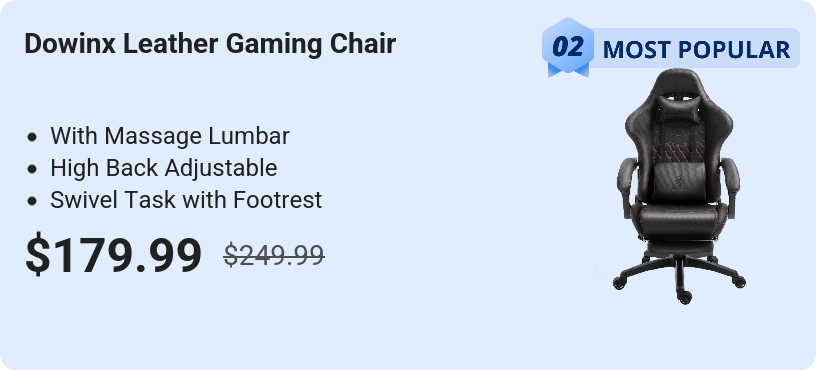Click the chair's headrest pillow
The width and height of the screenshot is (816, 370).
pyautogui.click(x=677, y=110)
